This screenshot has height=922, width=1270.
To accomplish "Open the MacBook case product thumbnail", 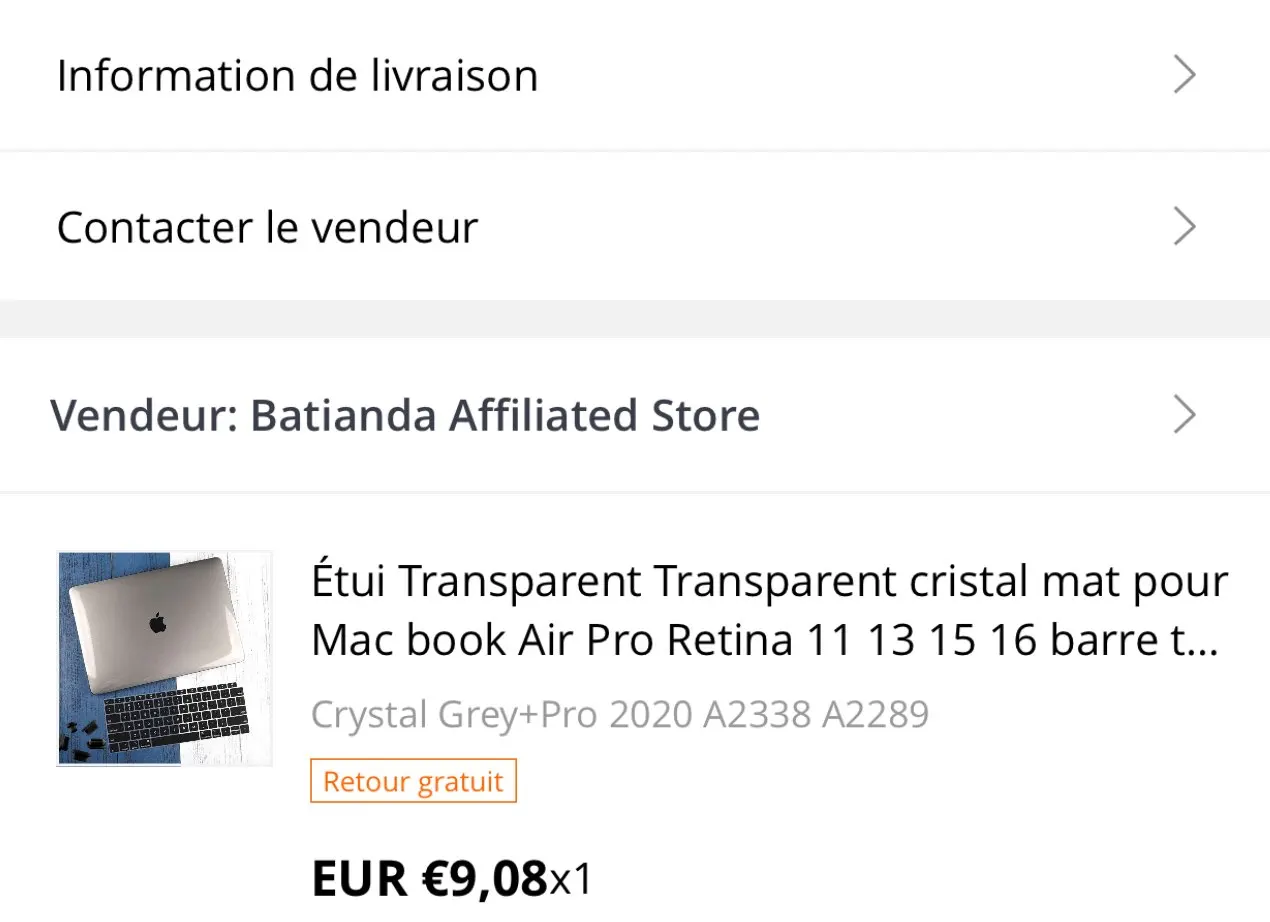I will (164, 658).
